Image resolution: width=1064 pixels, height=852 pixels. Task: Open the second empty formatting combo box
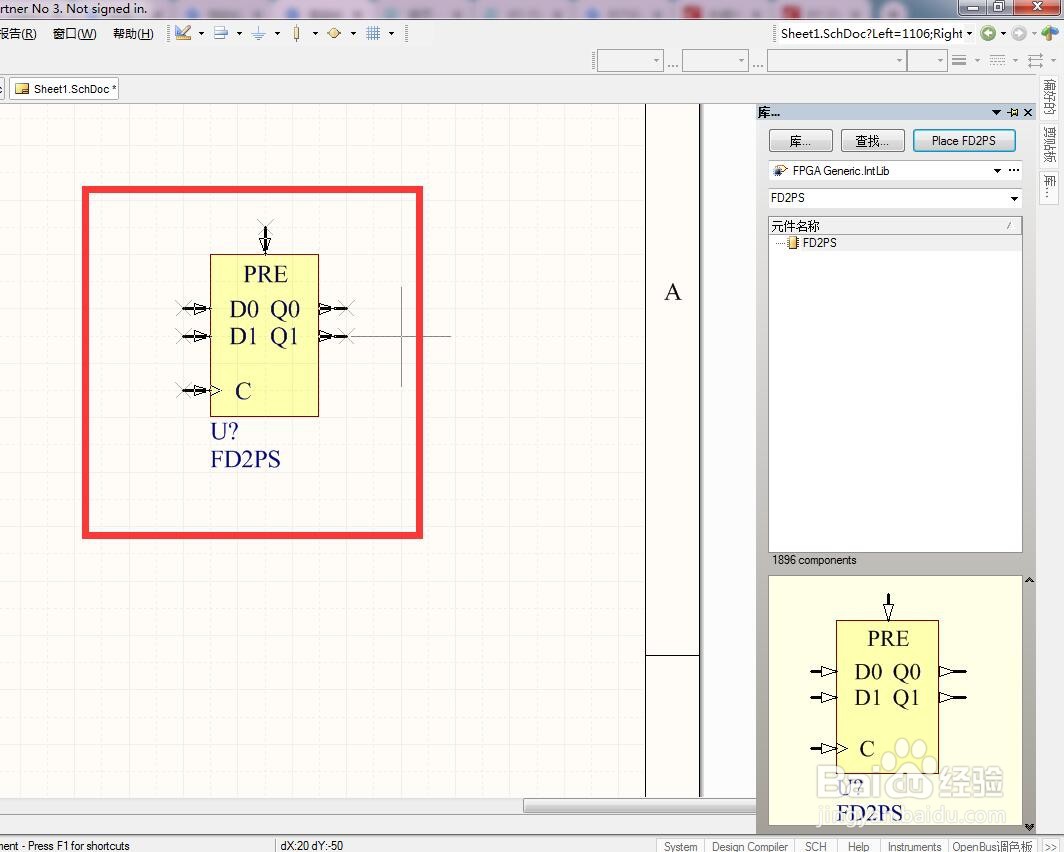click(715, 60)
